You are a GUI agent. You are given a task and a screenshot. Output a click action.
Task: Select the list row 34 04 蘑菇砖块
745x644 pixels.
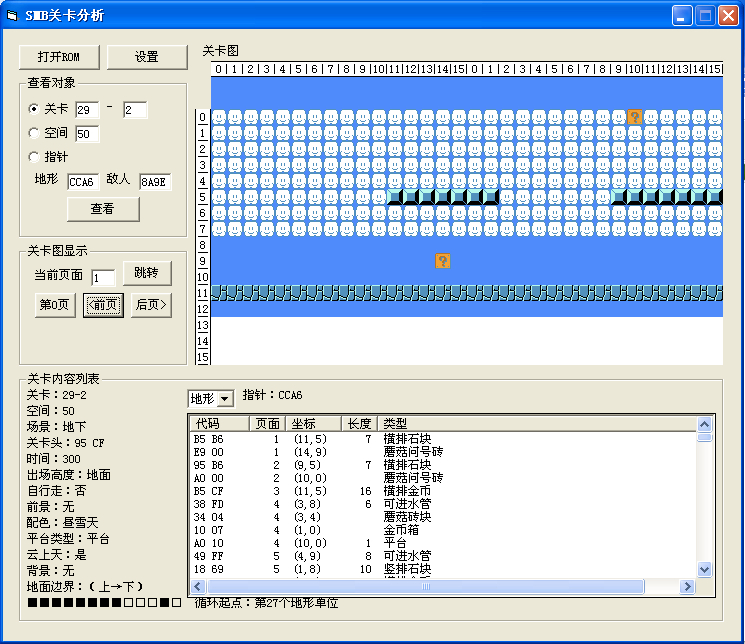[443, 517]
